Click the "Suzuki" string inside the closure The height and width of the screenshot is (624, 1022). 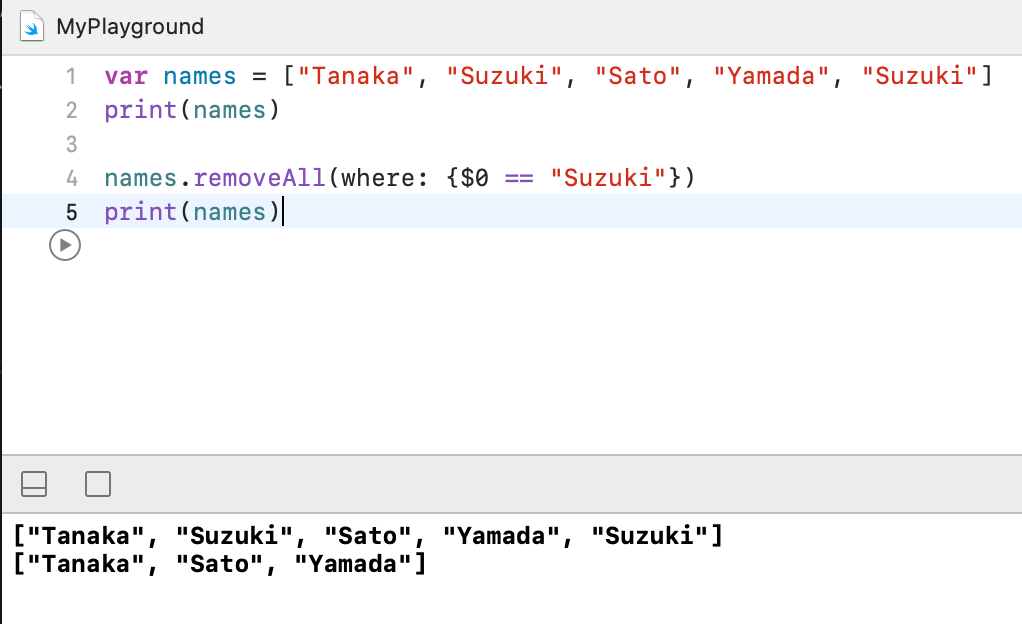610,178
